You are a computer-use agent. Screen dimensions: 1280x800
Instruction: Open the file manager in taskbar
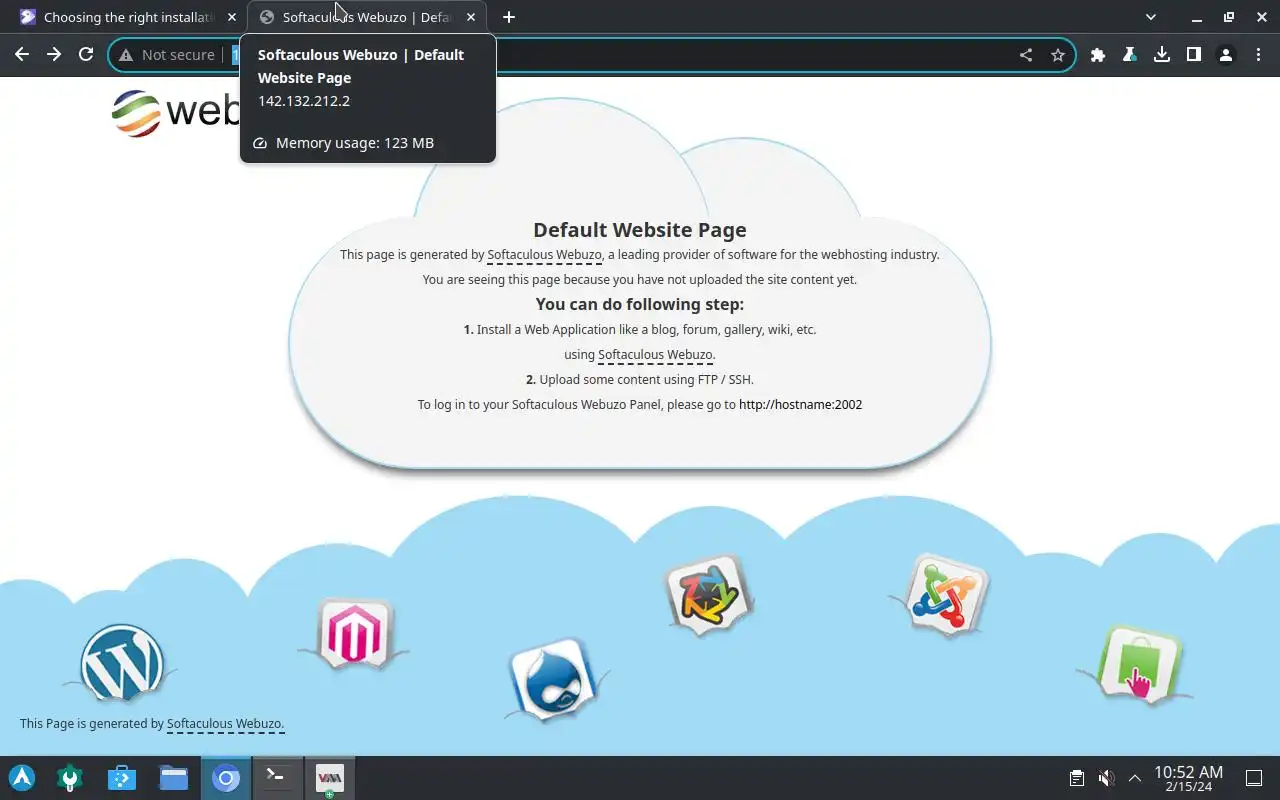[x=174, y=778]
